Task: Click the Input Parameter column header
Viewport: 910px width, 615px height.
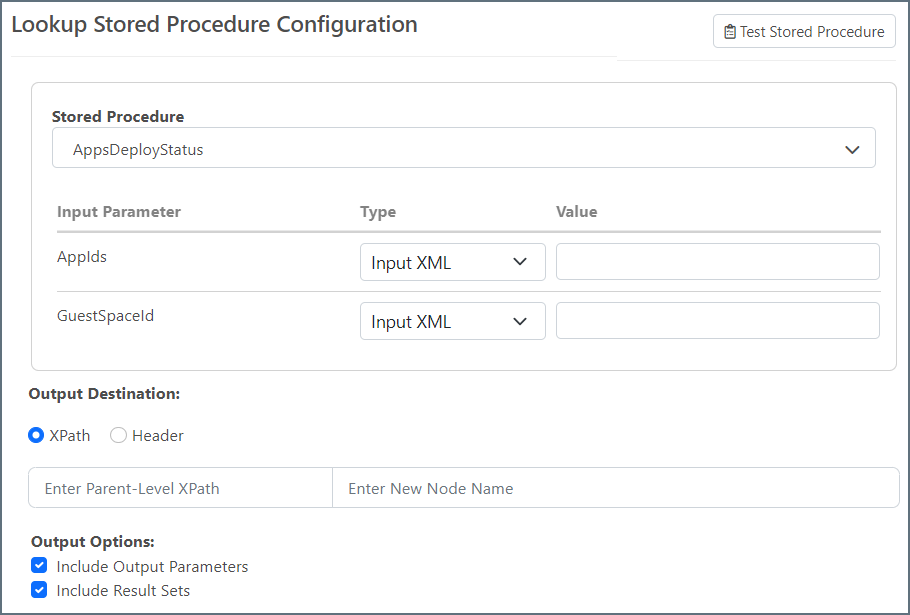Action: 119,212
